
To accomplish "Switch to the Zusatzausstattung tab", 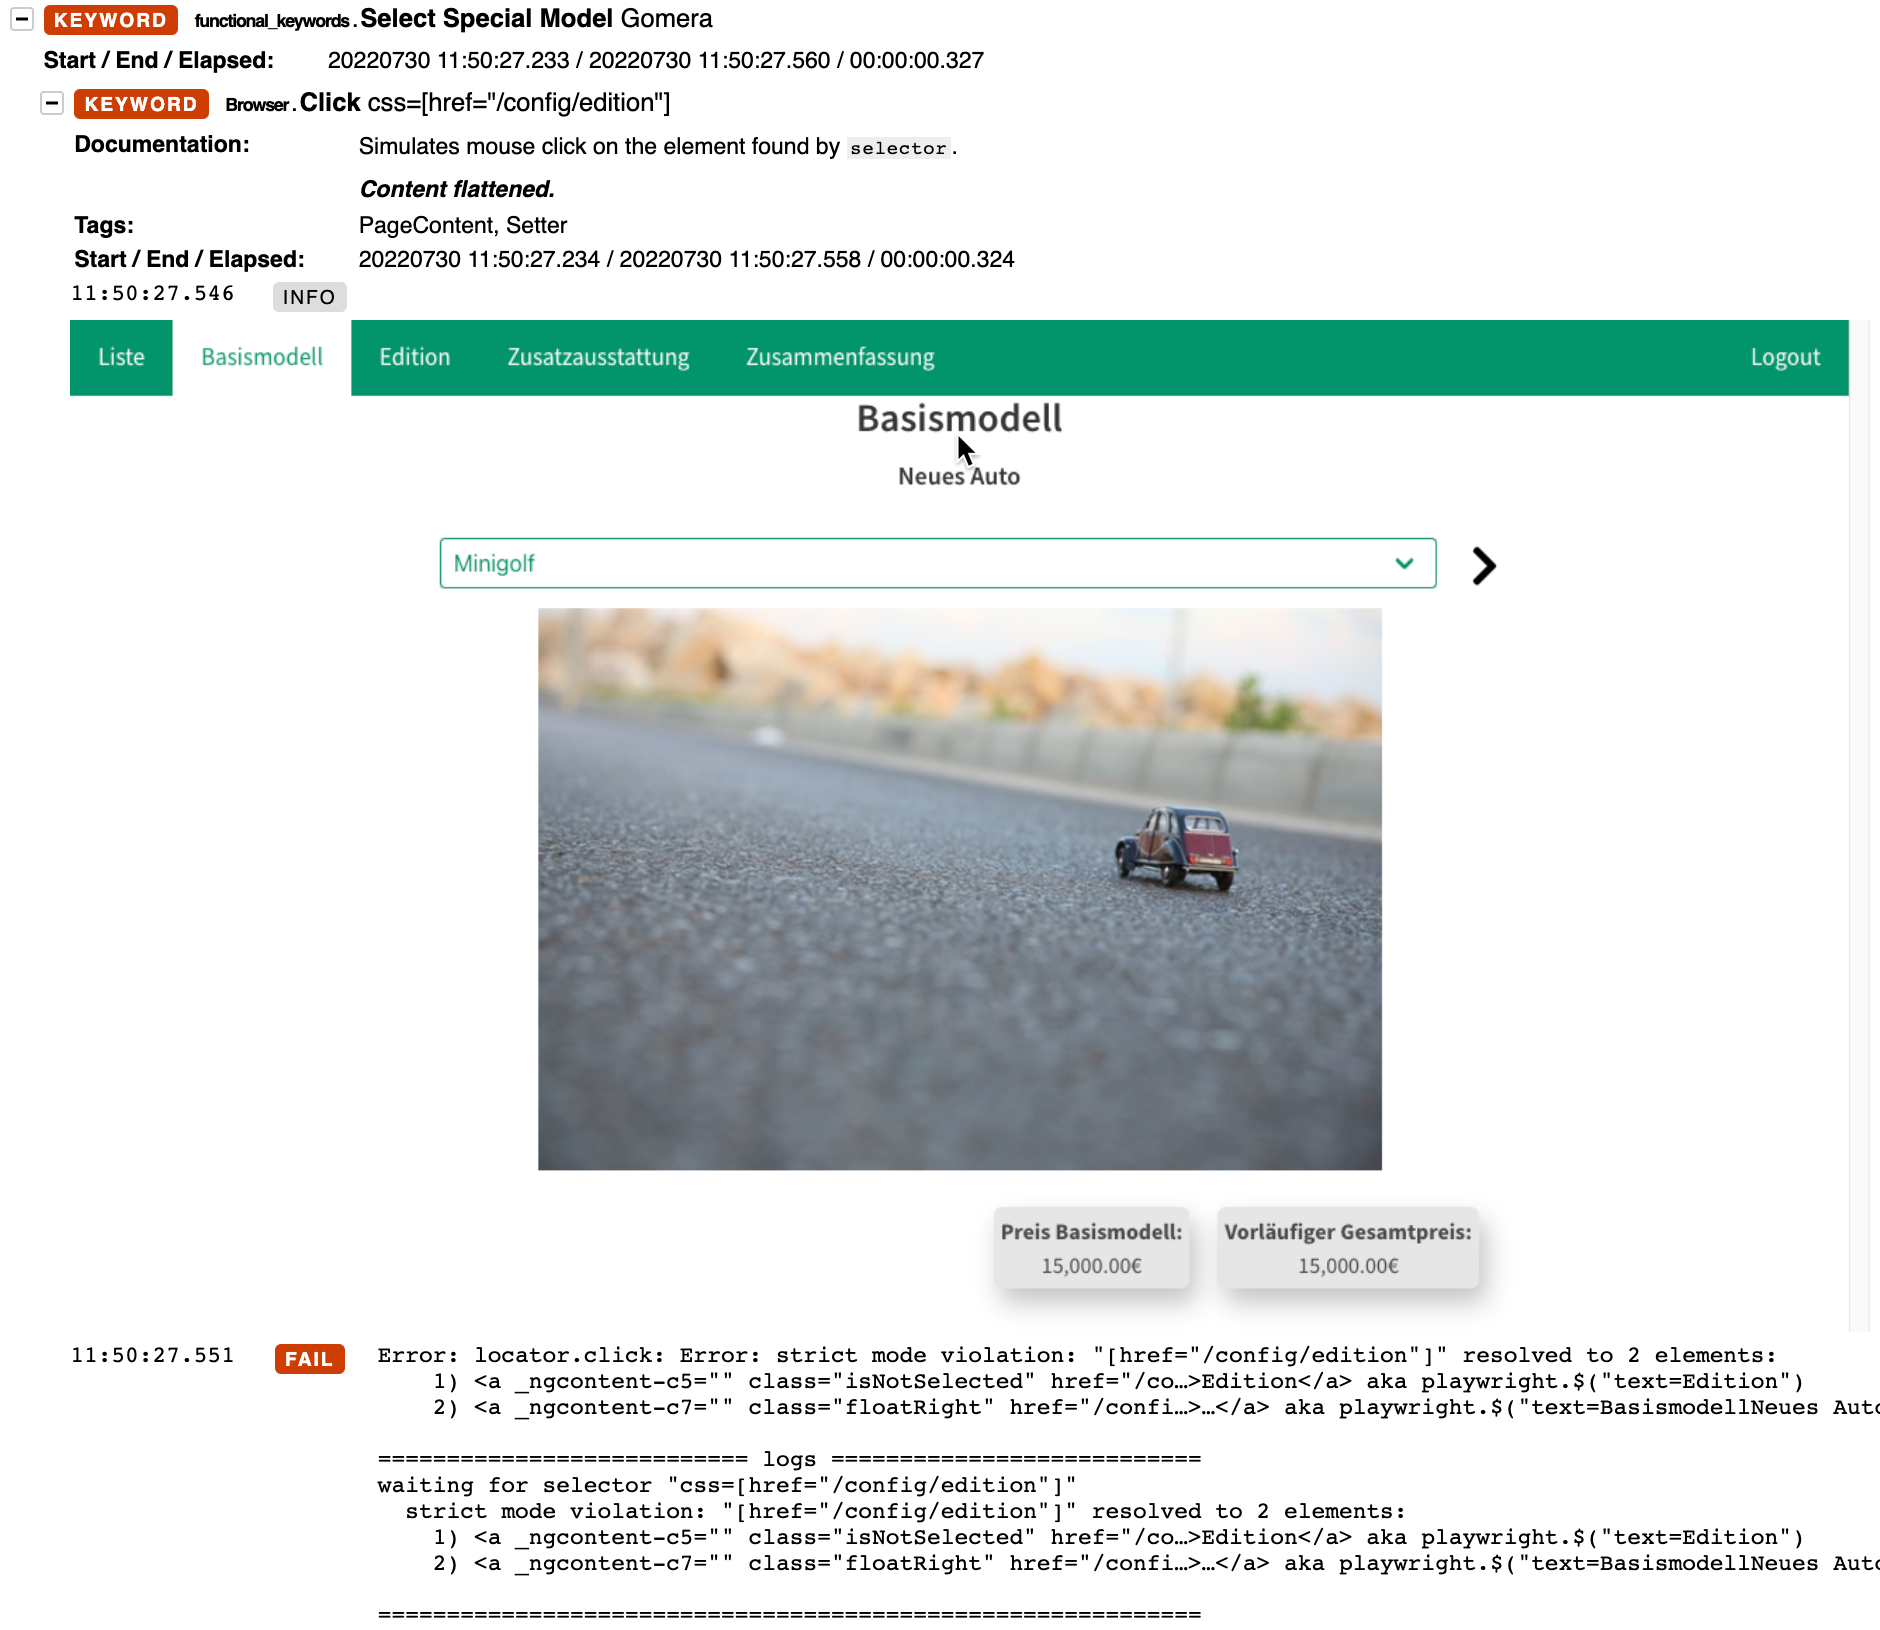I will [x=597, y=357].
